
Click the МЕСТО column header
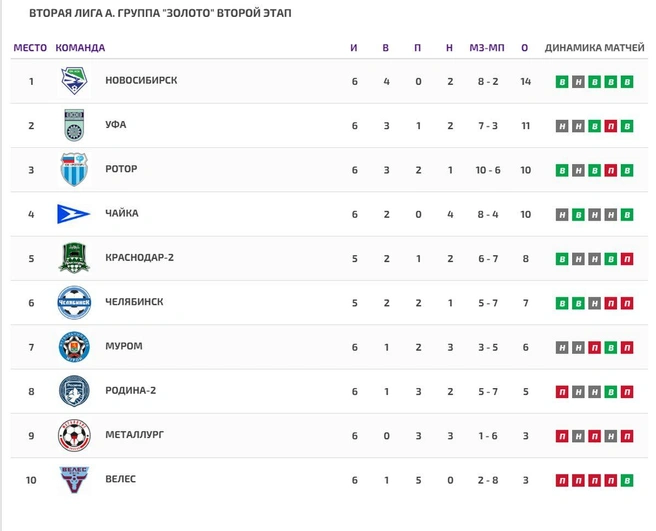point(30,48)
